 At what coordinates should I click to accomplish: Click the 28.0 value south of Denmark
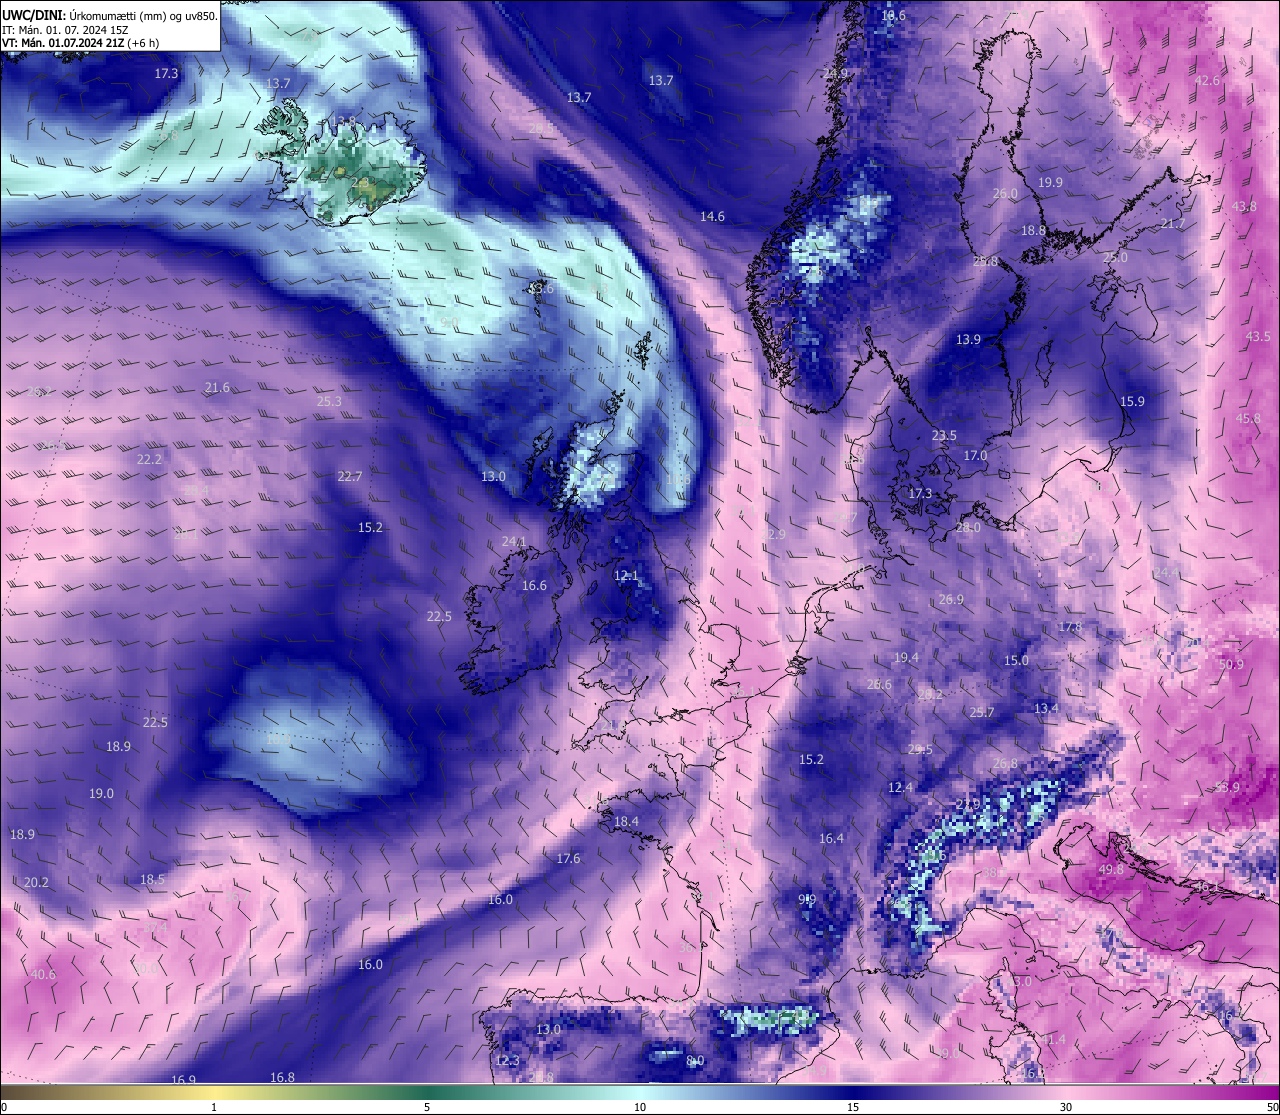968,527
